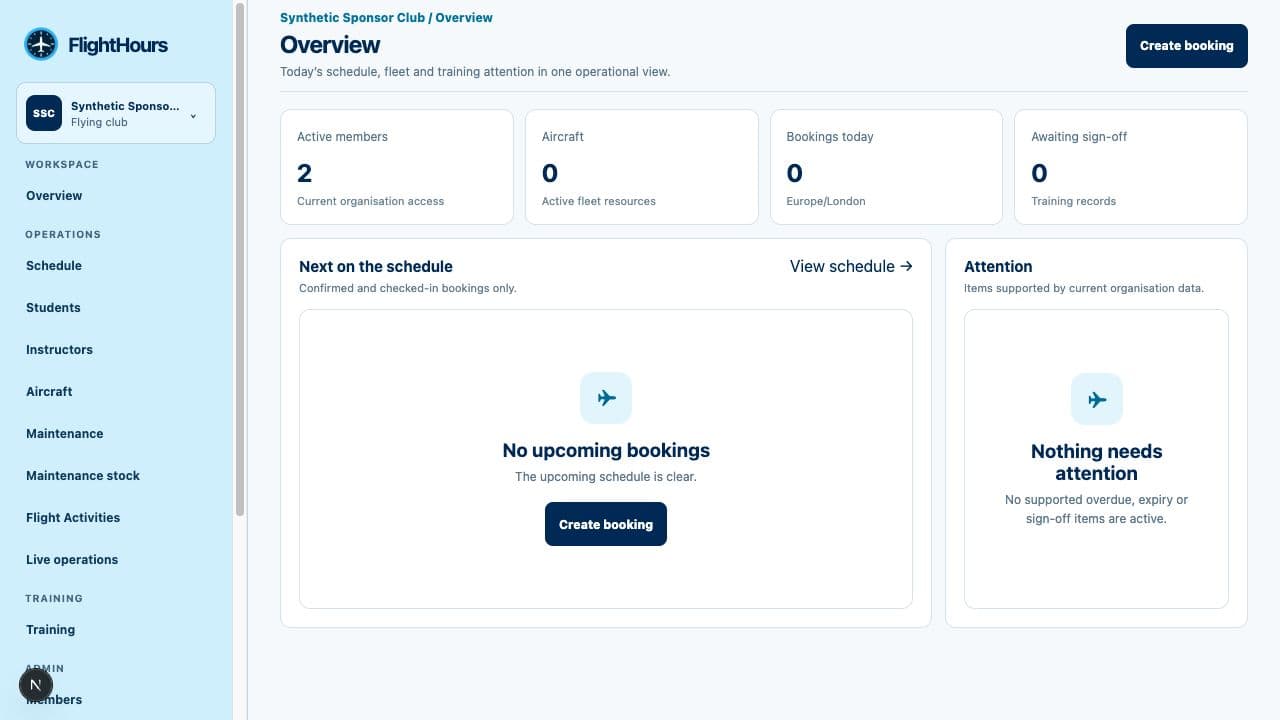Open the Maintenance sidebar item
Viewport: 1280px width, 720px height.
[64, 434]
